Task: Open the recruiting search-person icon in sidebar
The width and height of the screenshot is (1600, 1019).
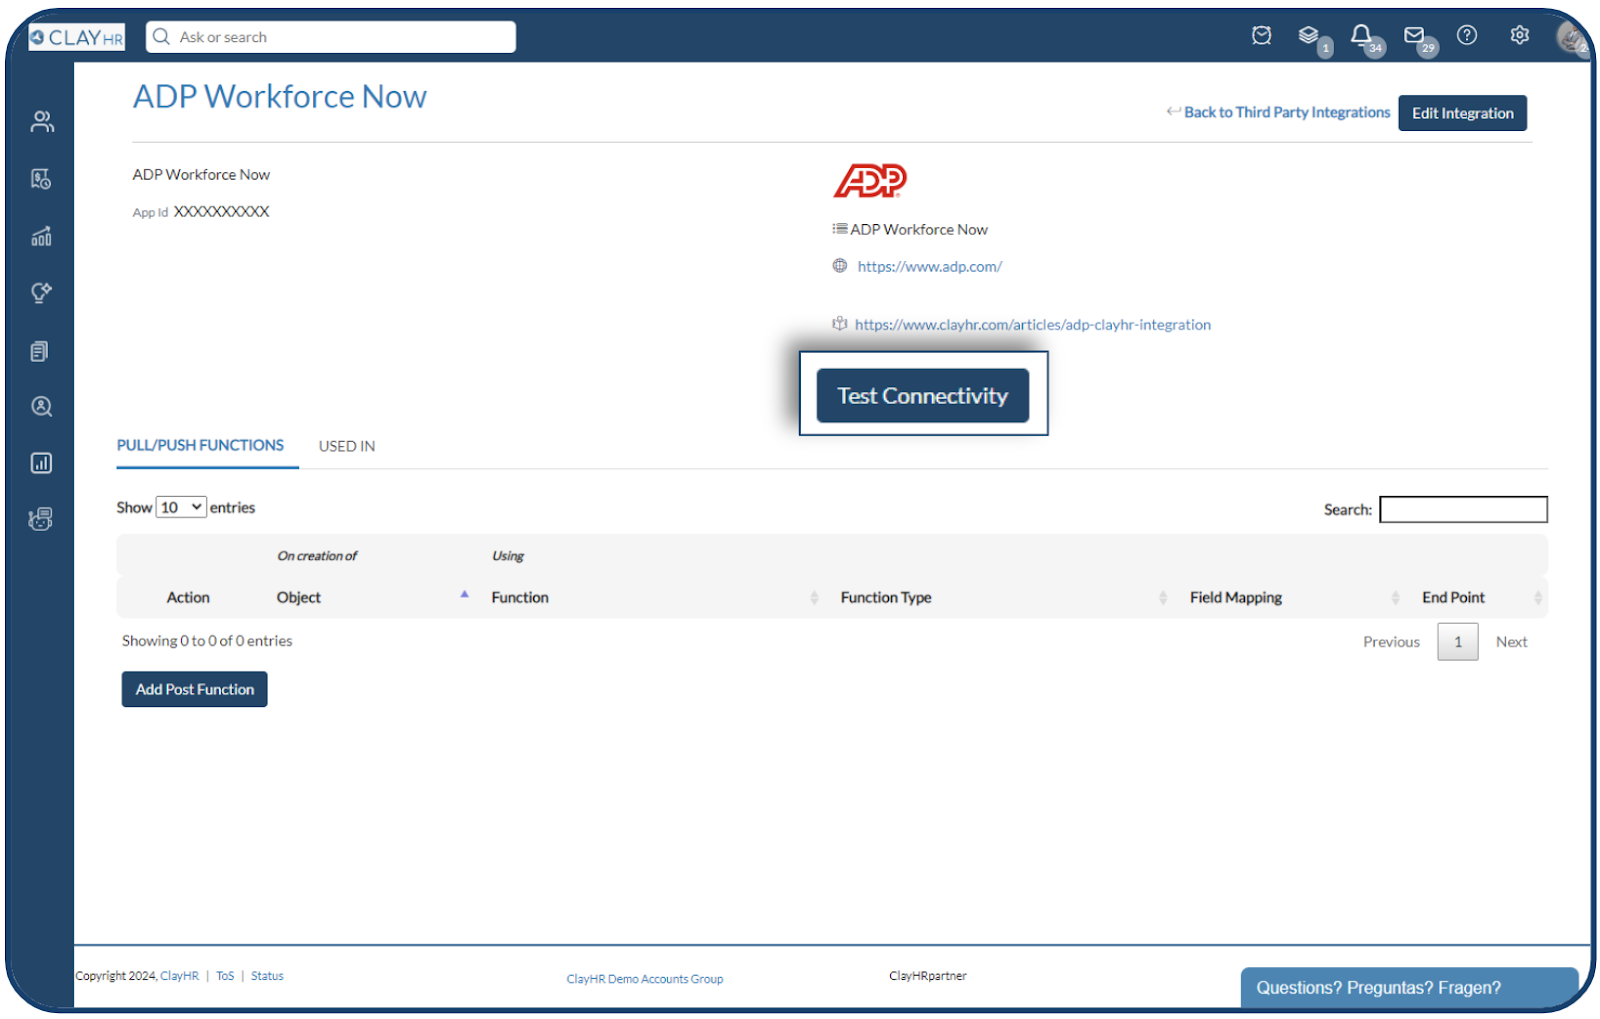Action: (41, 407)
